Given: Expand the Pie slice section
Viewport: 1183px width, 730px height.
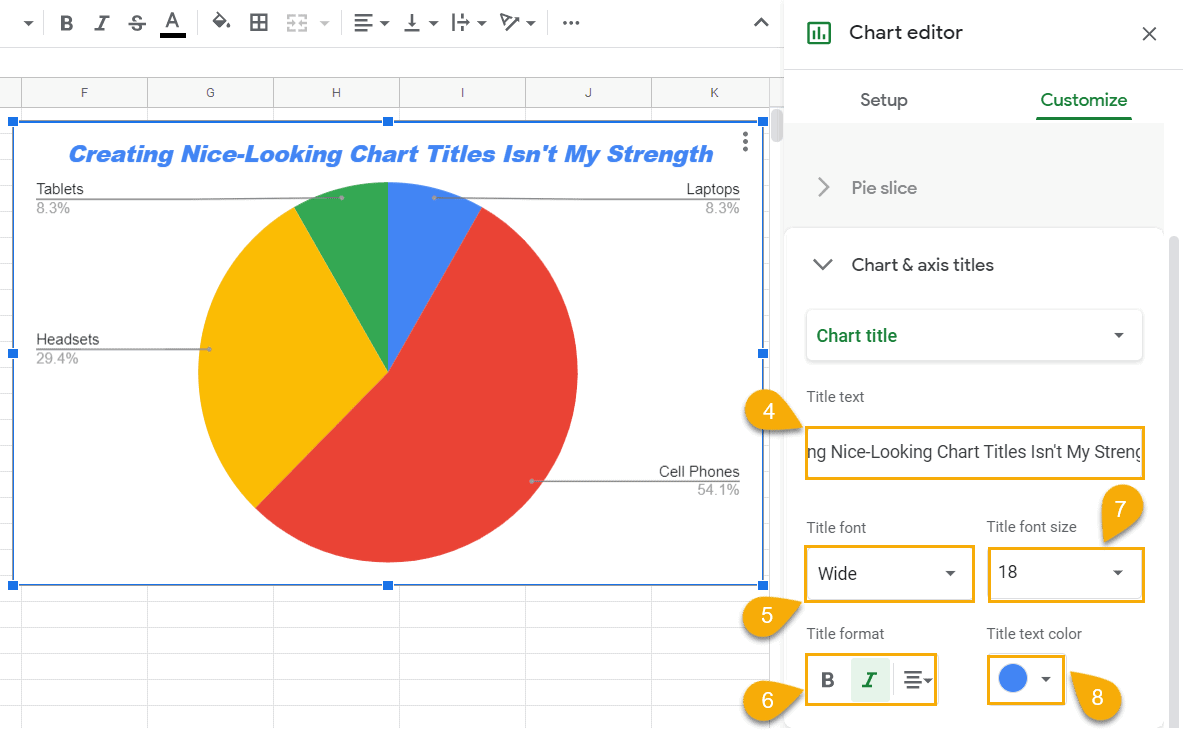Looking at the screenshot, I should click(822, 188).
